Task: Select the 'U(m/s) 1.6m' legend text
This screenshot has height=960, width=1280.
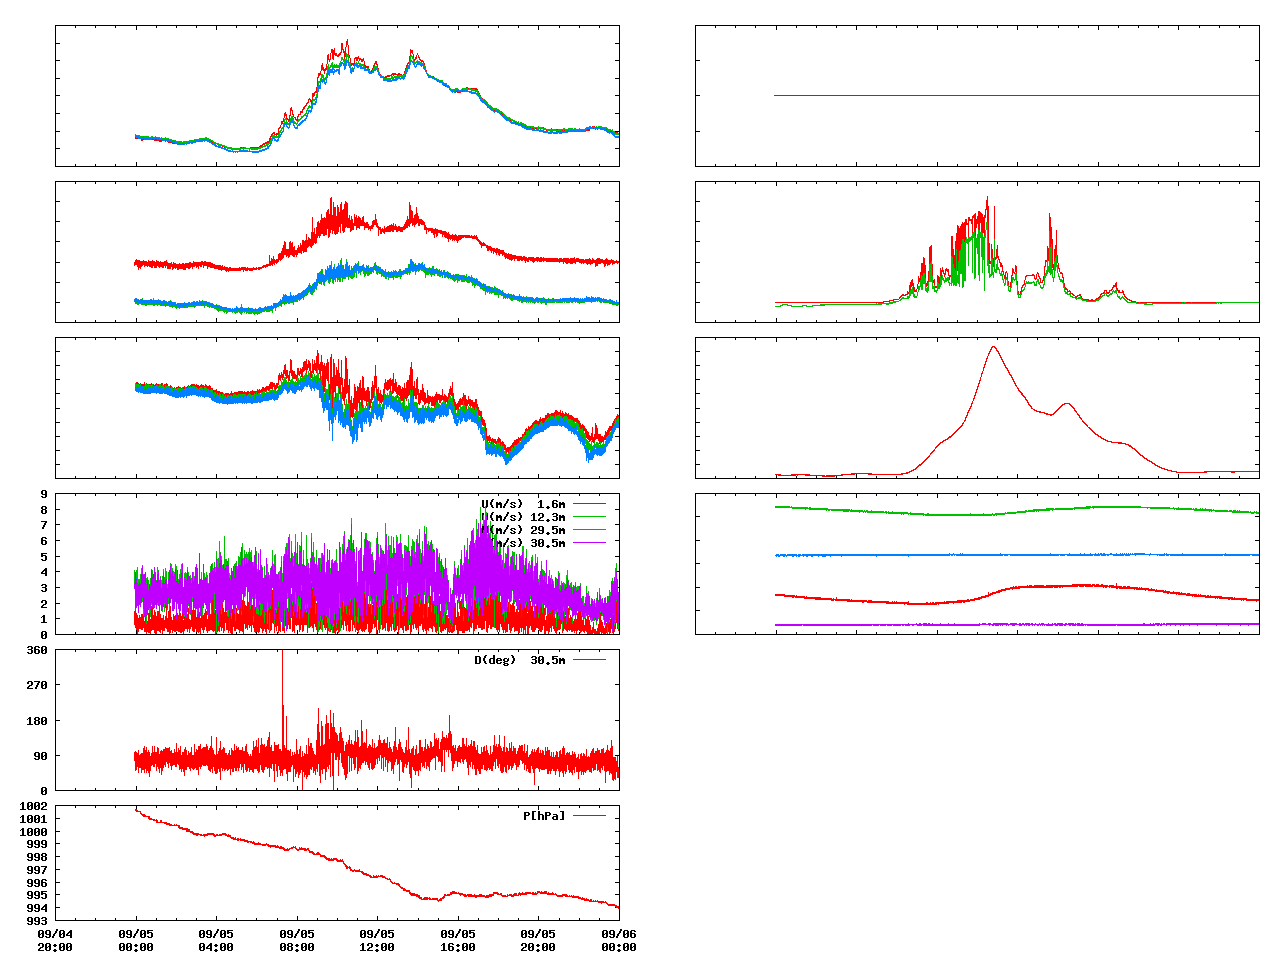Action: (x=523, y=504)
